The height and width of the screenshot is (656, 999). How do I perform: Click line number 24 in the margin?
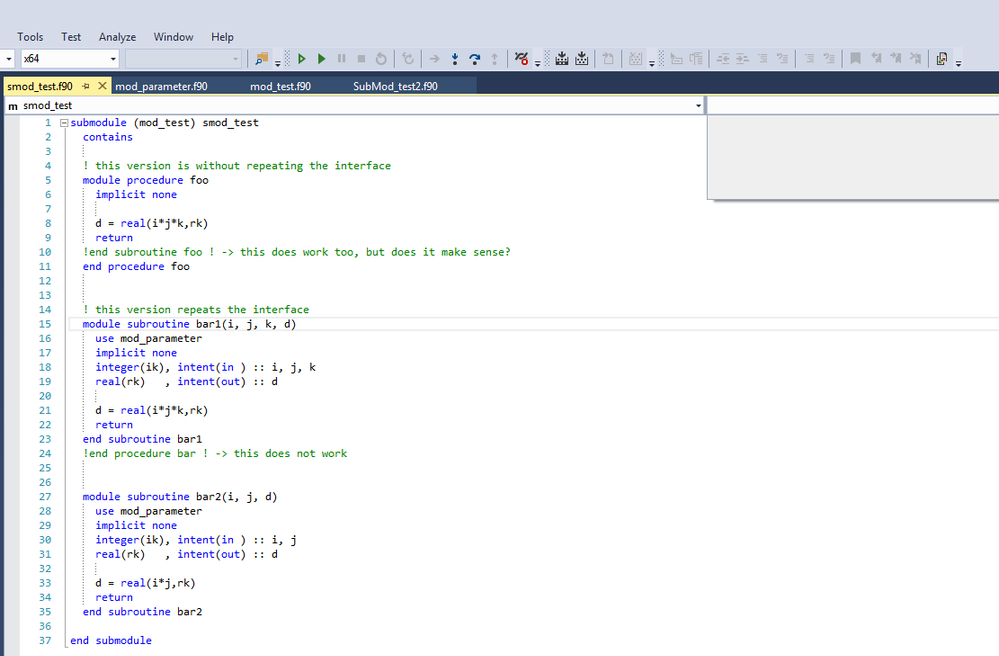45,453
